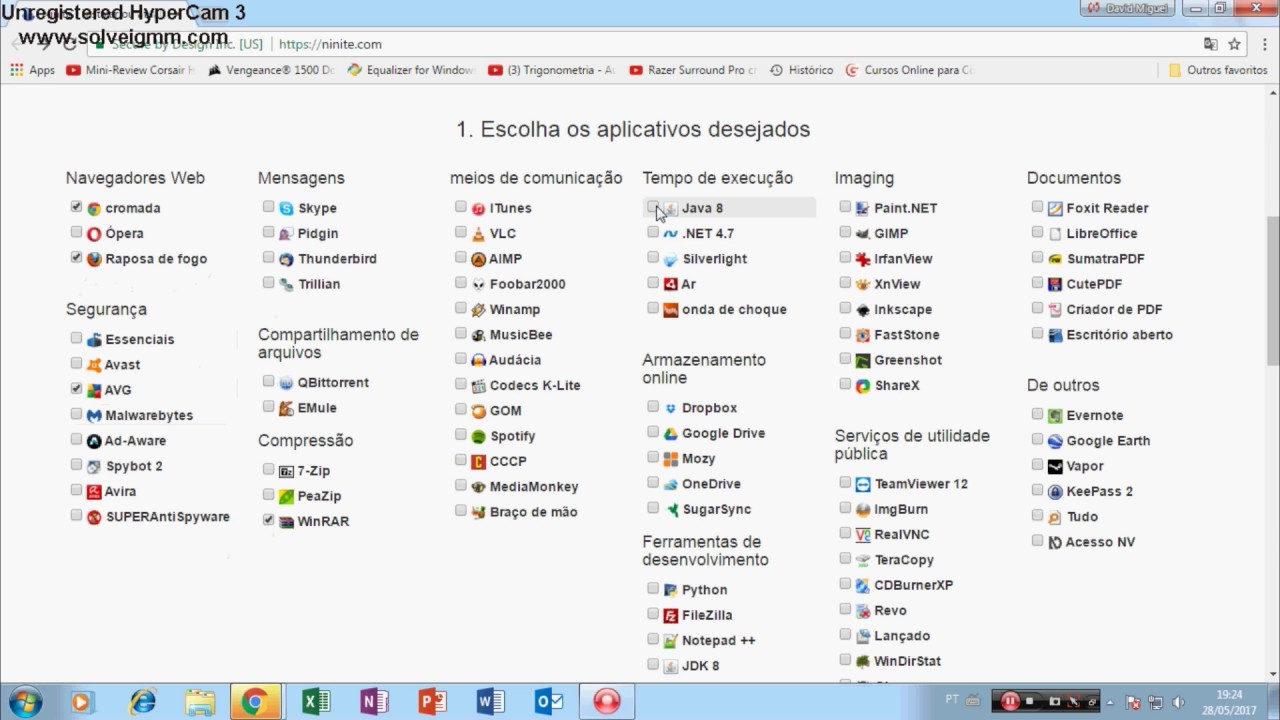Screen dimensions: 1280x720
Task: Tick the Pidgin checkbox
Action: click(268, 232)
